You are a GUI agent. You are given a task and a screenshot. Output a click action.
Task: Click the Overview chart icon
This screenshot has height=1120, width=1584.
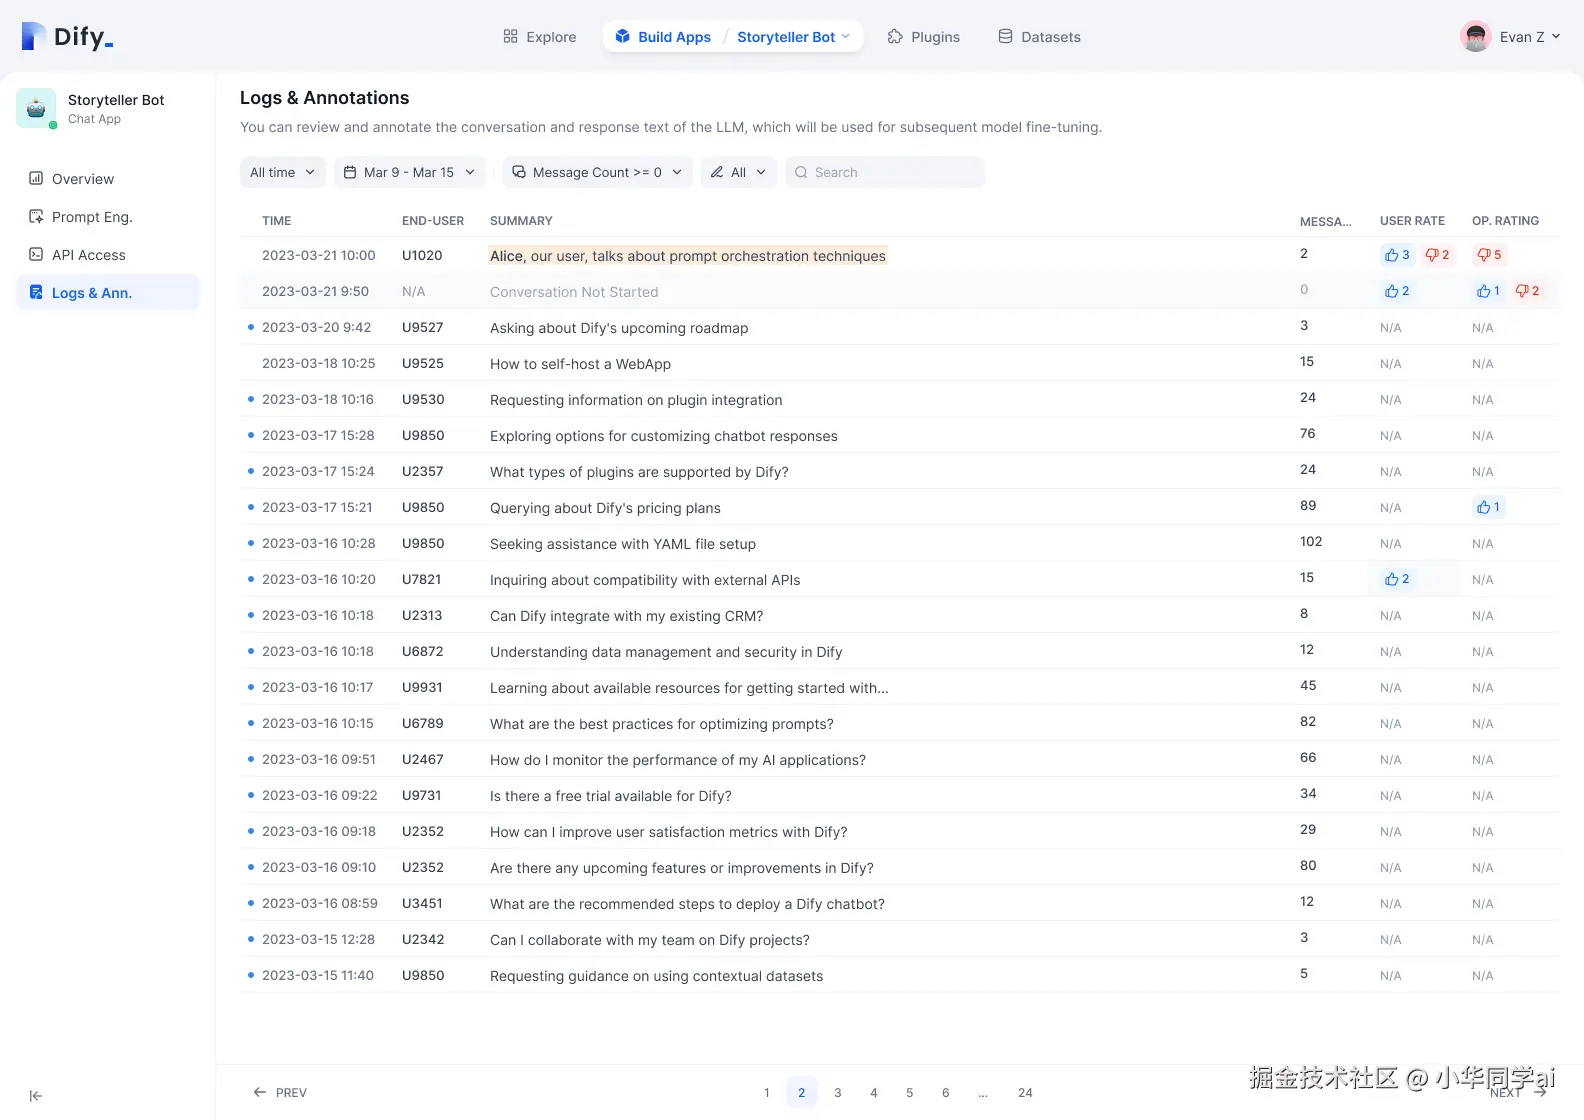36,178
